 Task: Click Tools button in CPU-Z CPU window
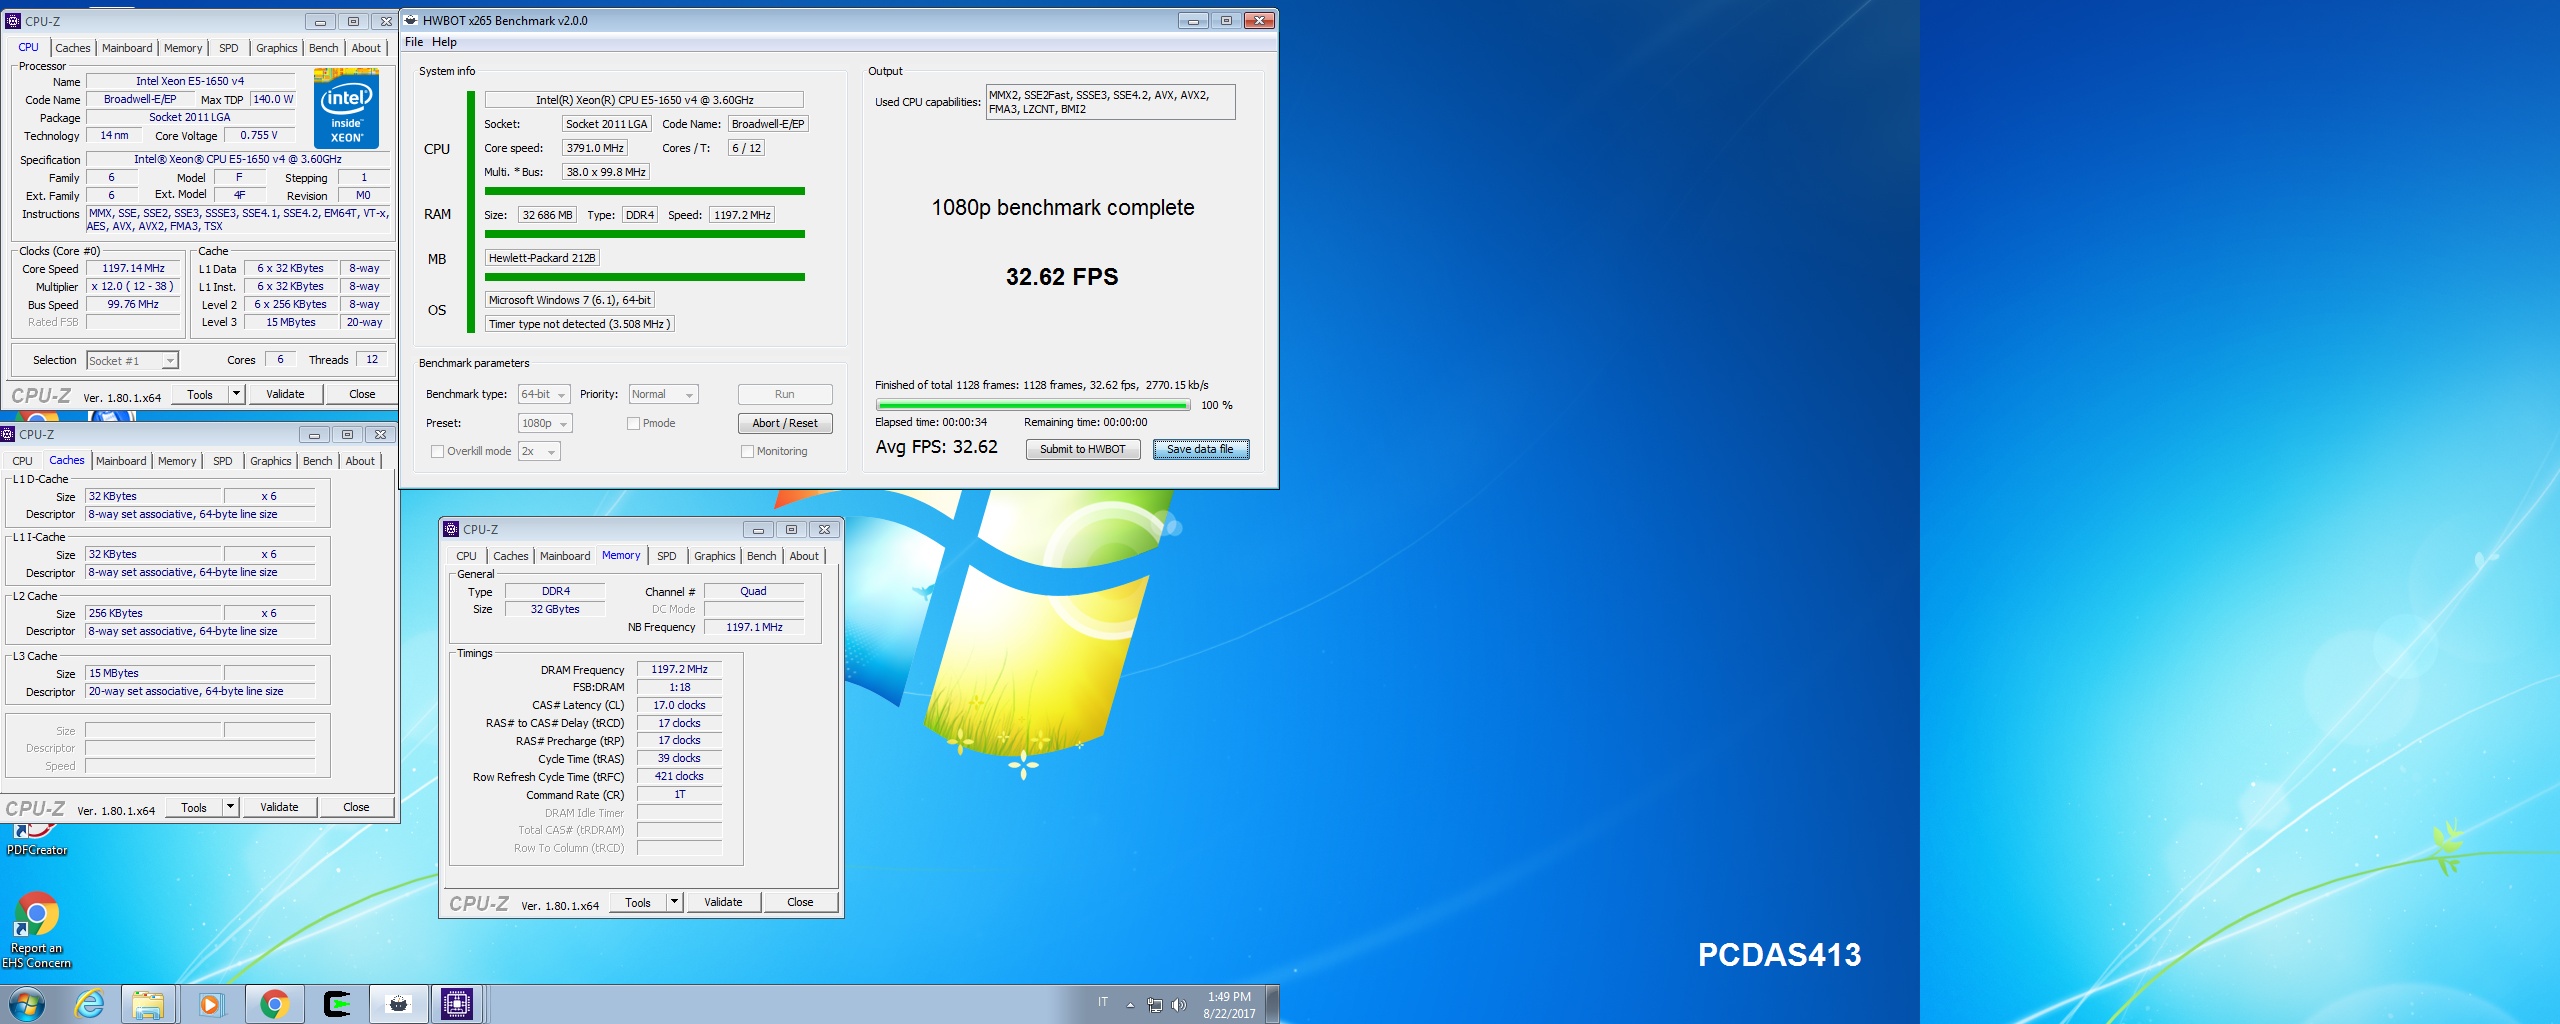[x=200, y=394]
